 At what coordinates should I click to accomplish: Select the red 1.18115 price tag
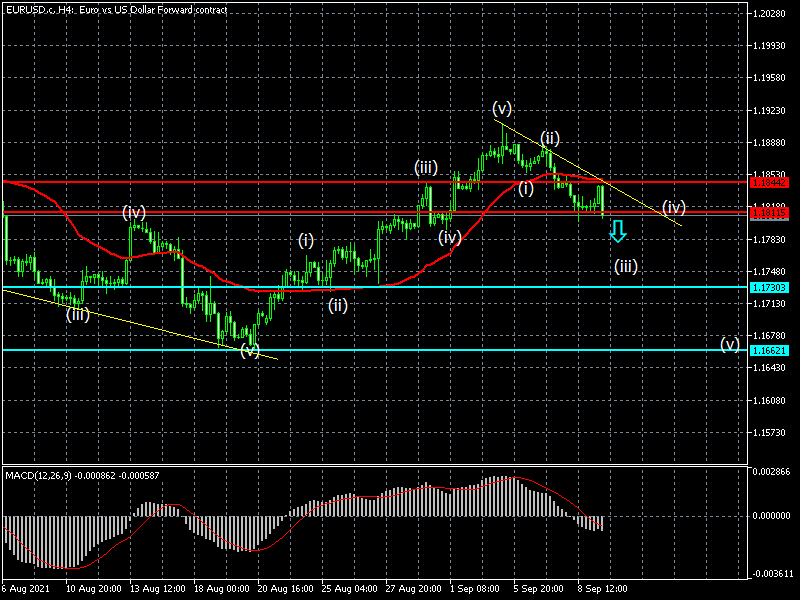point(772,213)
